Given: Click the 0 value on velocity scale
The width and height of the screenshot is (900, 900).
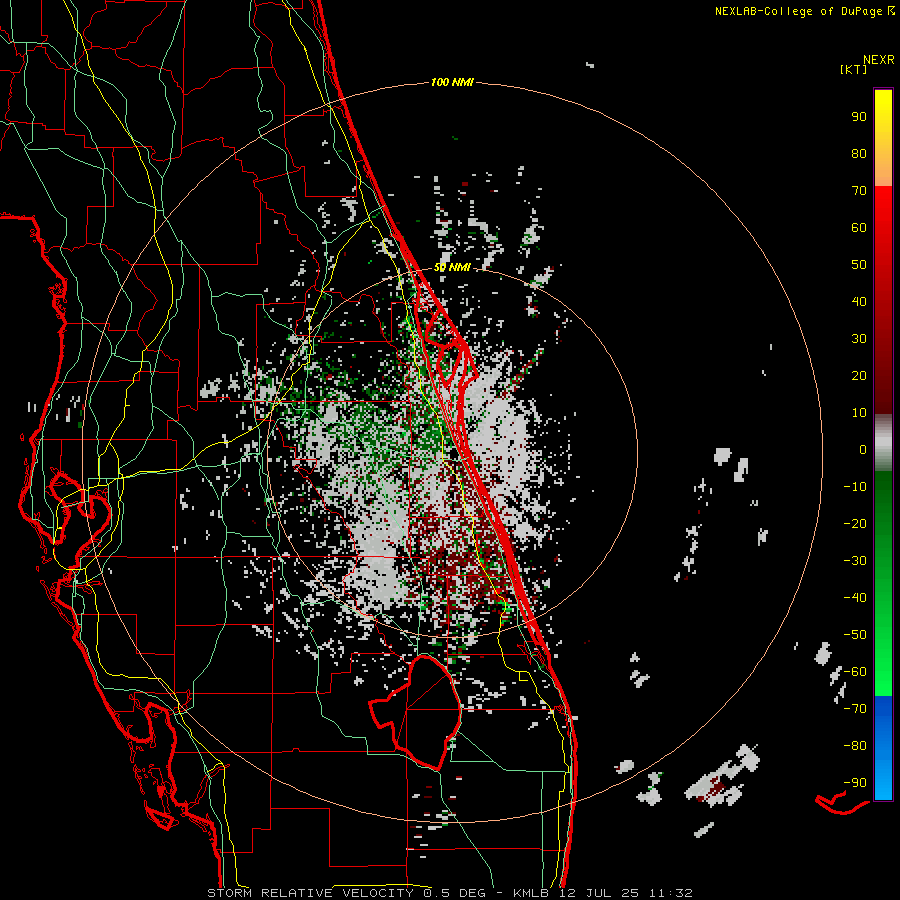Looking at the screenshot, I should (x=863, y=450).
